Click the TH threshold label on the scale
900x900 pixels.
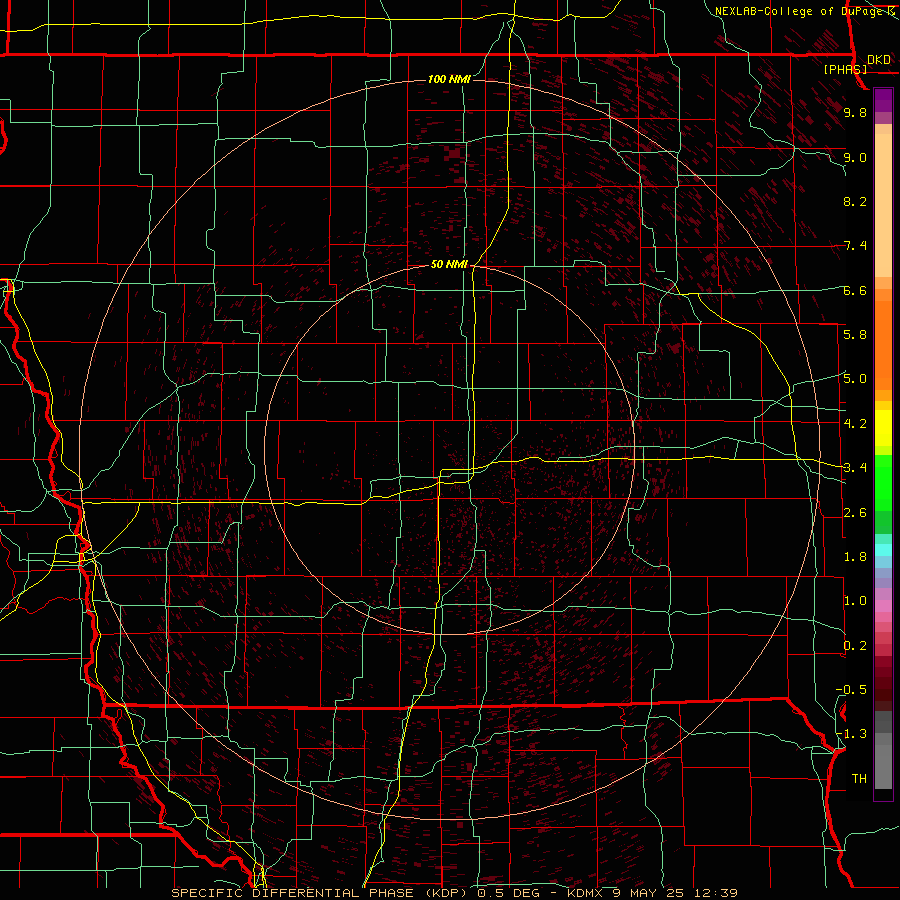point(859,778)
